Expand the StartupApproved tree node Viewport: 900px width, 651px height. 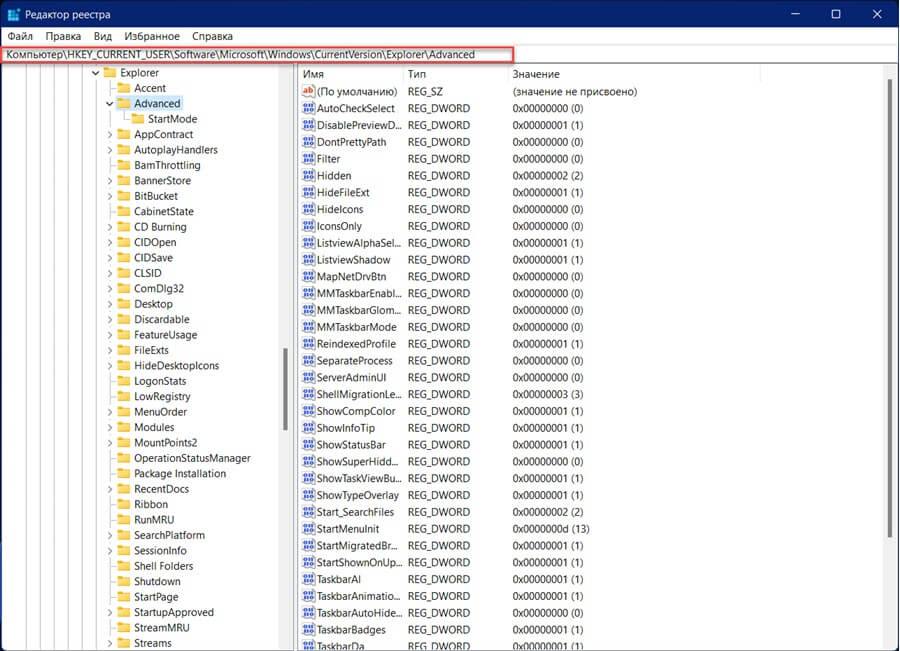tap(110, 613)
